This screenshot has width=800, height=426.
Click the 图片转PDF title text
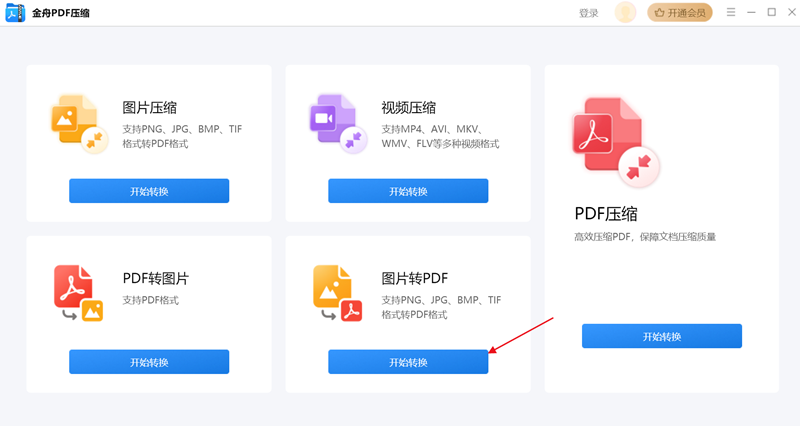click(x=415, y=279)
